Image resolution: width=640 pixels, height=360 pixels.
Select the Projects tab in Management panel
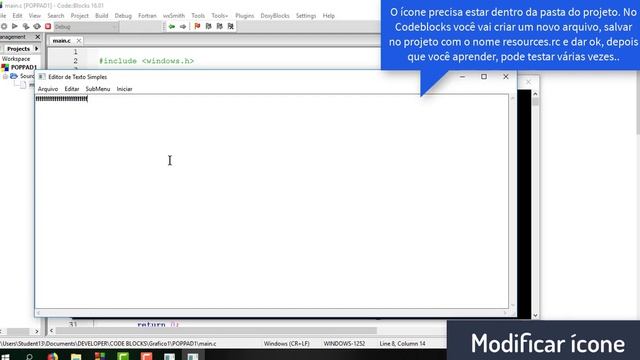[18, 49]
